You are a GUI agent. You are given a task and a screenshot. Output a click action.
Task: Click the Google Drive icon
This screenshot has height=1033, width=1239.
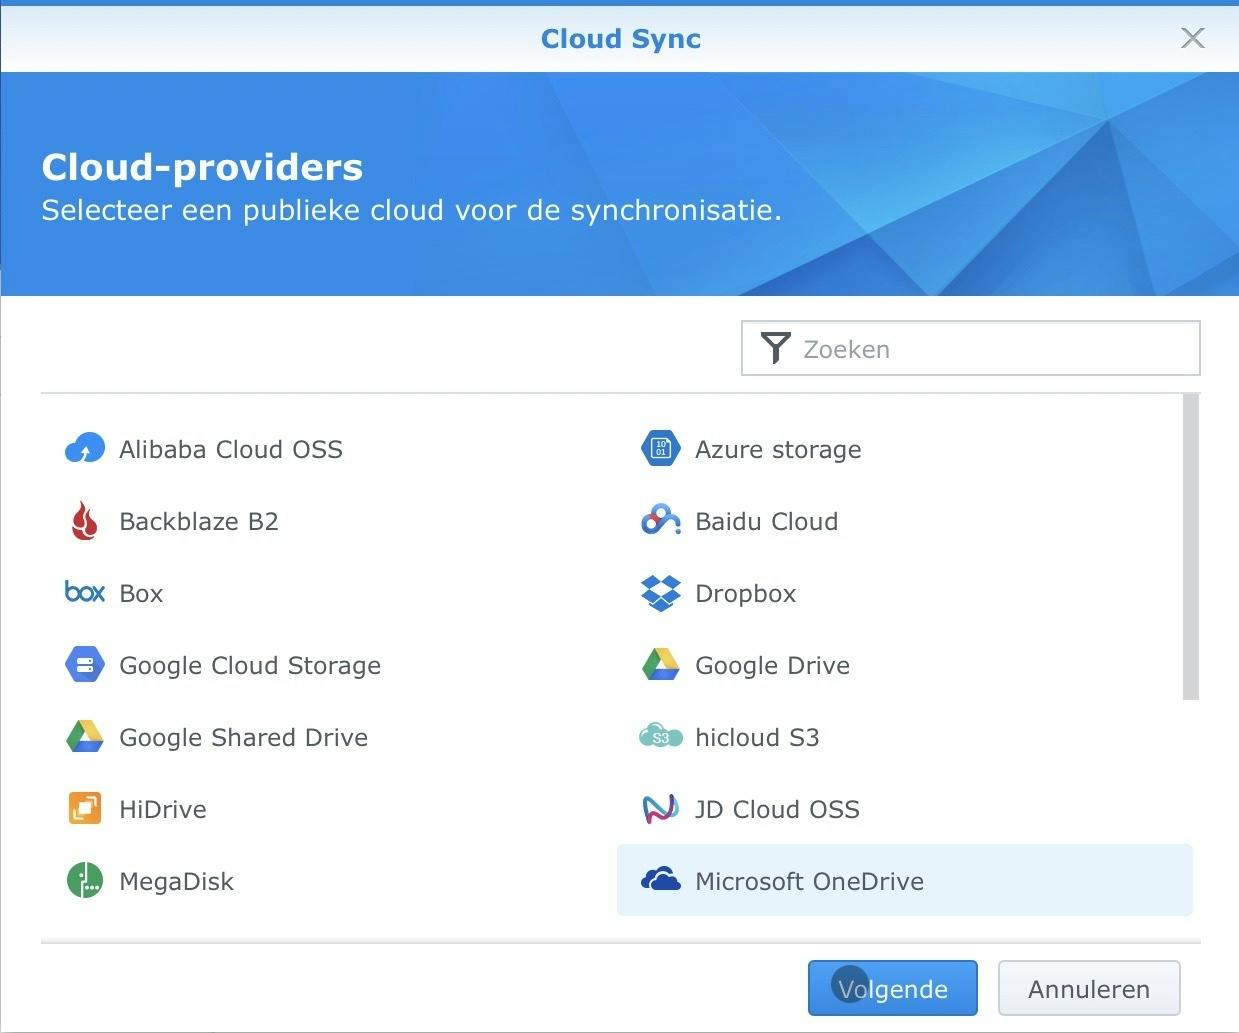pos(660,664)
